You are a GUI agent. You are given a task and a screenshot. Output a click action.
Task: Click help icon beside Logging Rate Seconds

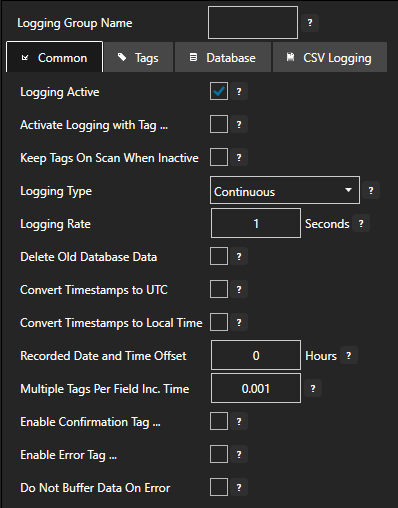pyautogui.click(x=361, y=223)
